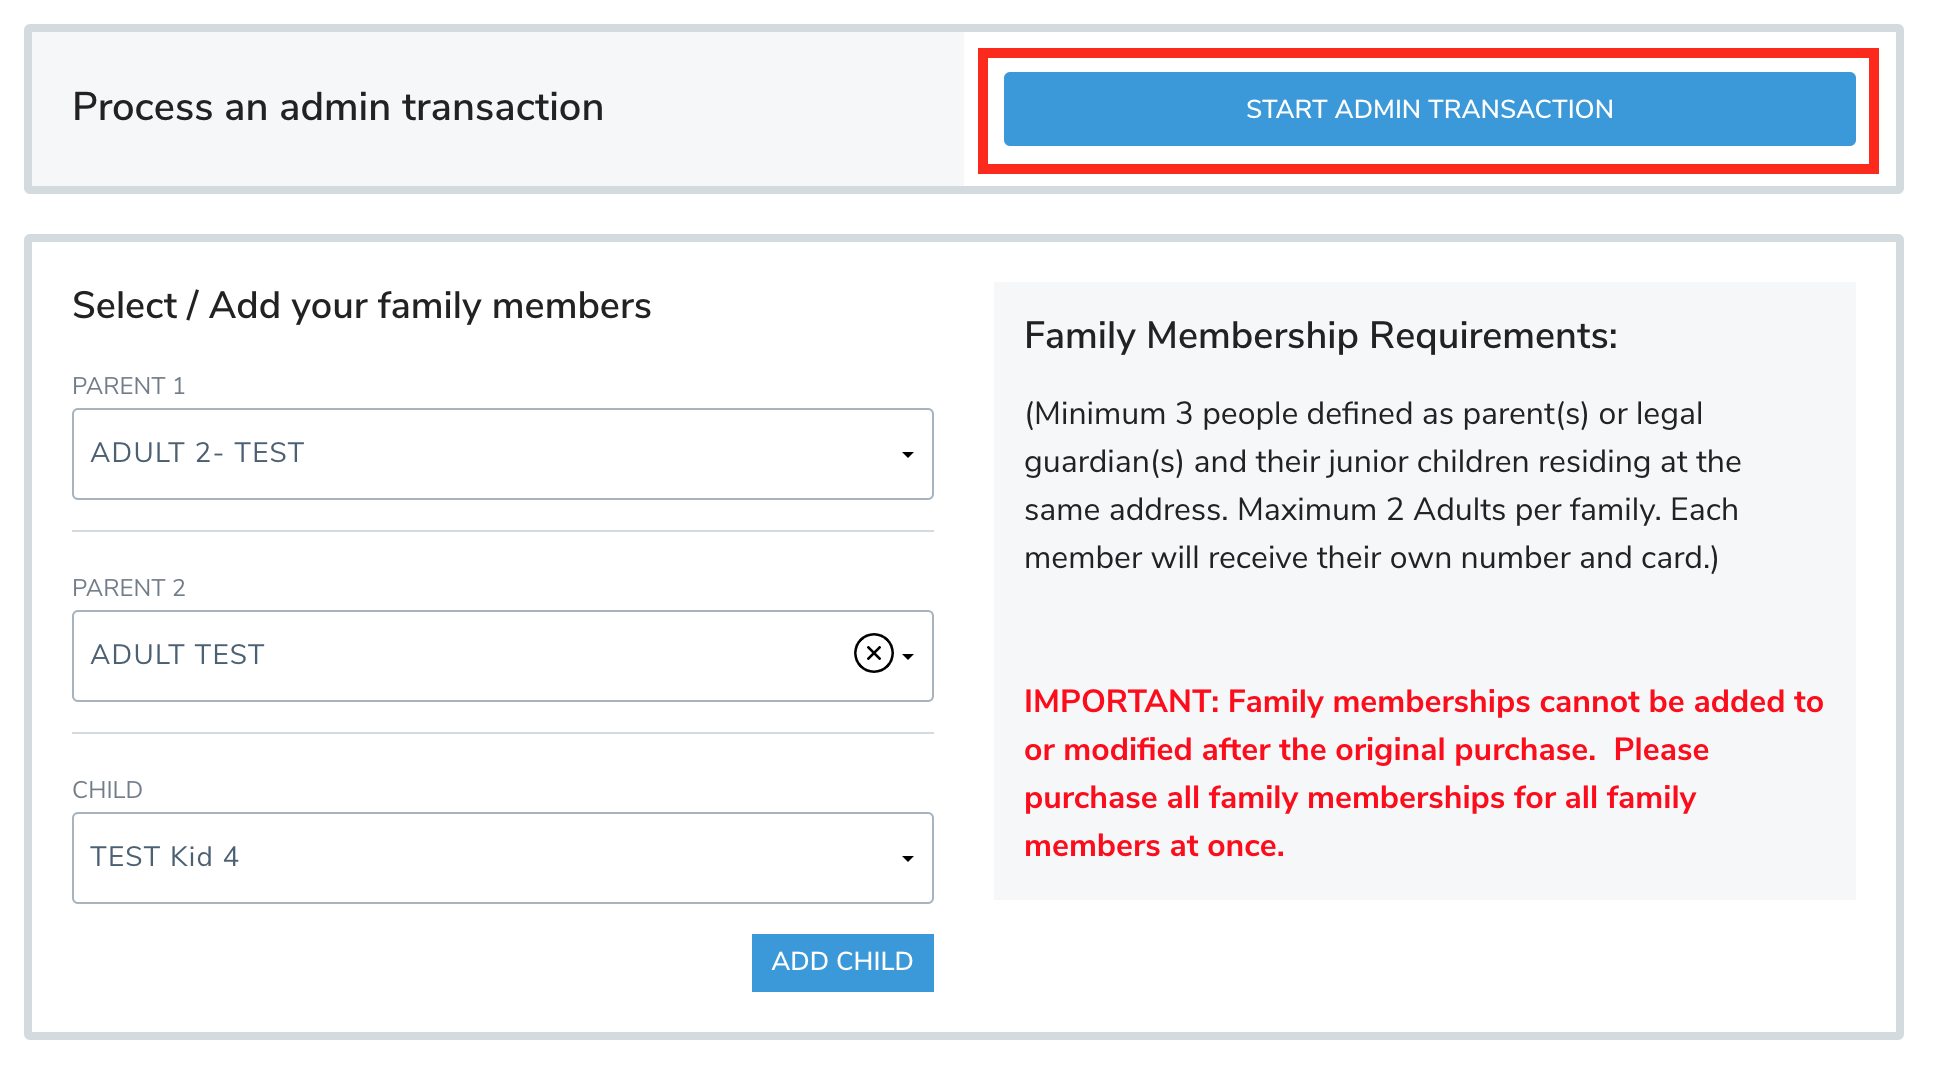Image resolution: width=1936 pixels, height=1070 pixels.
Task: Click the PARENT 2 field label
Action: 129,588
